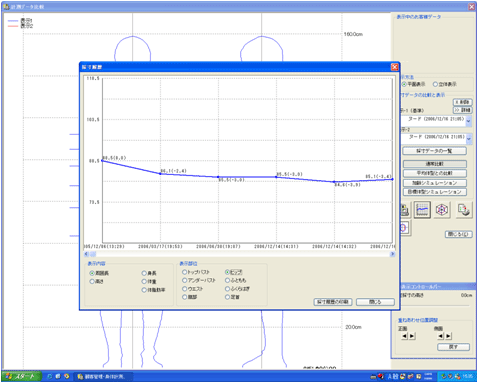Click the right arrow of graph scrollbar
Image resolution: width=478 pixels, height=383 pixels.
(x=392, y=254)
